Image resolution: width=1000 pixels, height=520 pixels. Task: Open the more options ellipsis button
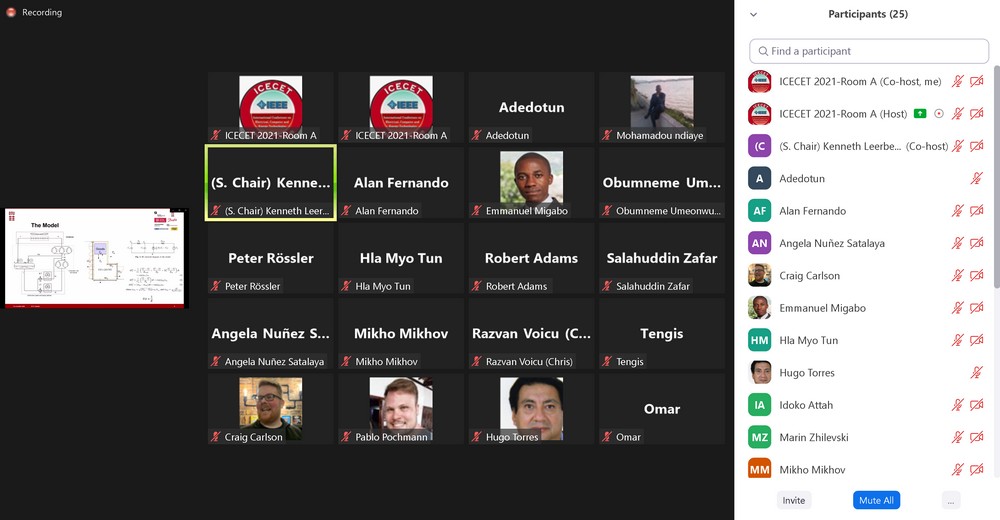point(950,500)
